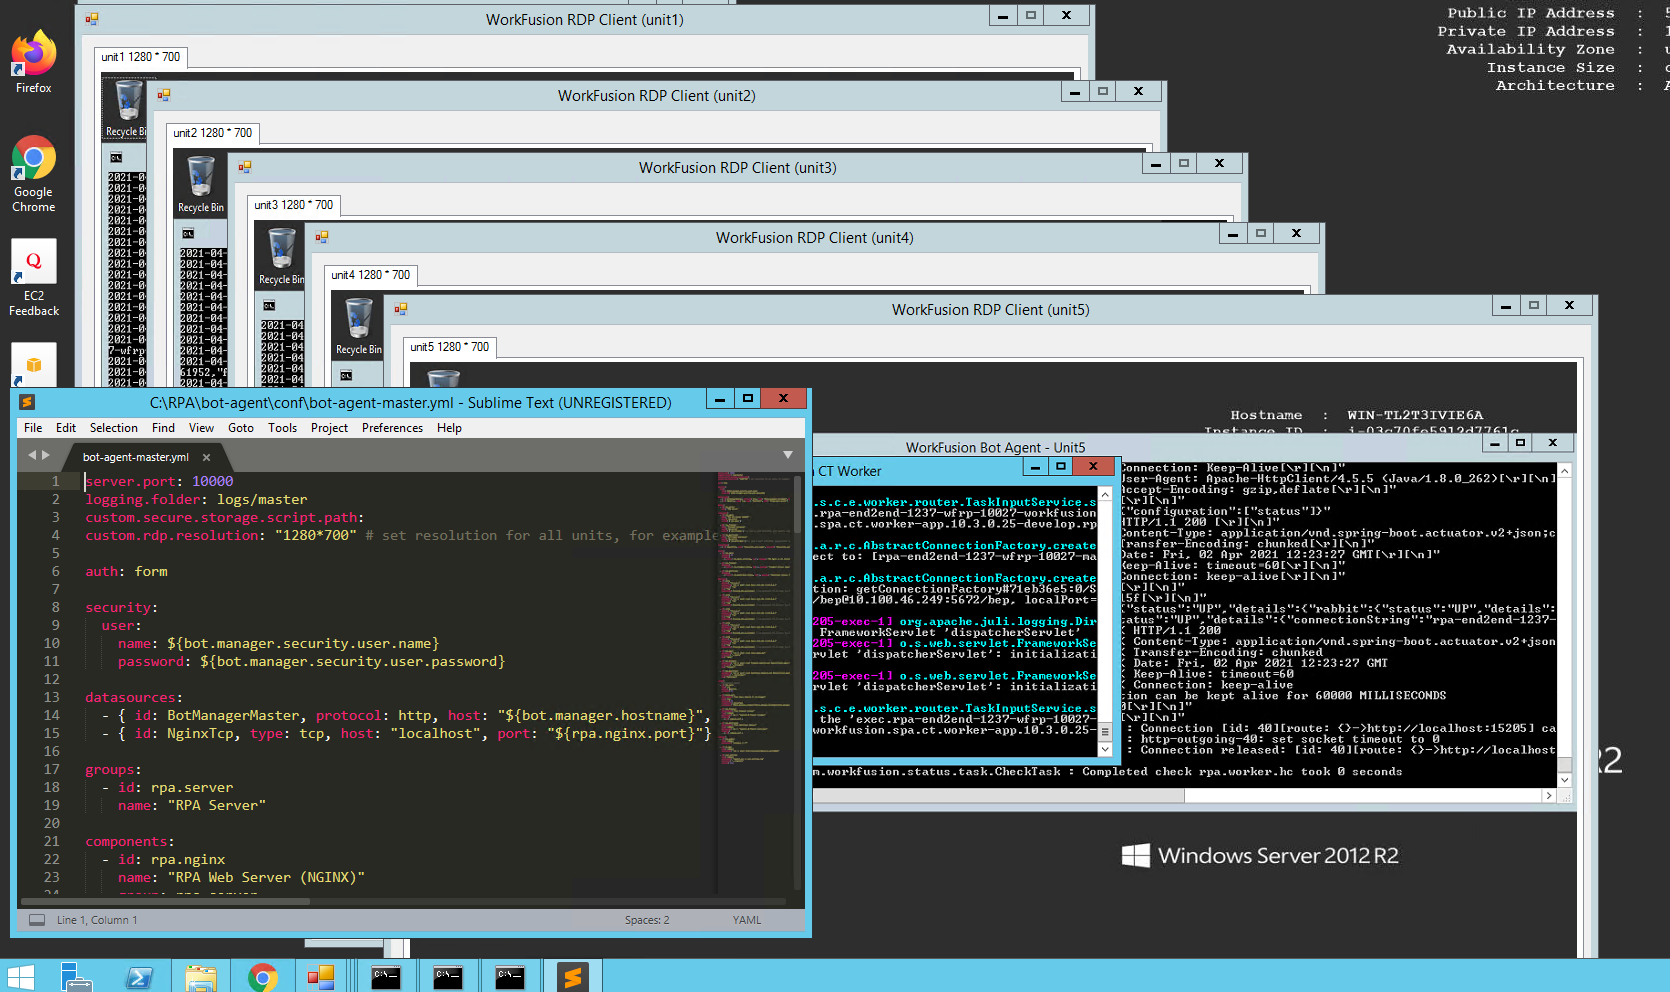Click the Sublime Text title bar app icon
The height and width of the screenshot is (992, 1670).
(27, 402)
